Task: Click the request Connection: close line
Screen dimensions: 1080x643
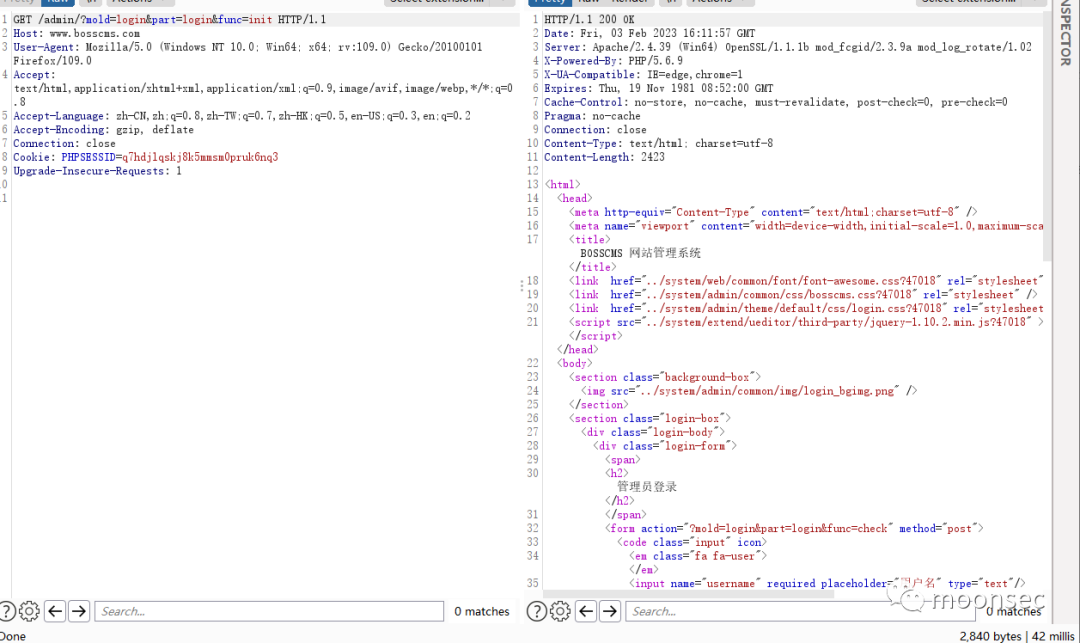Action: 64,143
